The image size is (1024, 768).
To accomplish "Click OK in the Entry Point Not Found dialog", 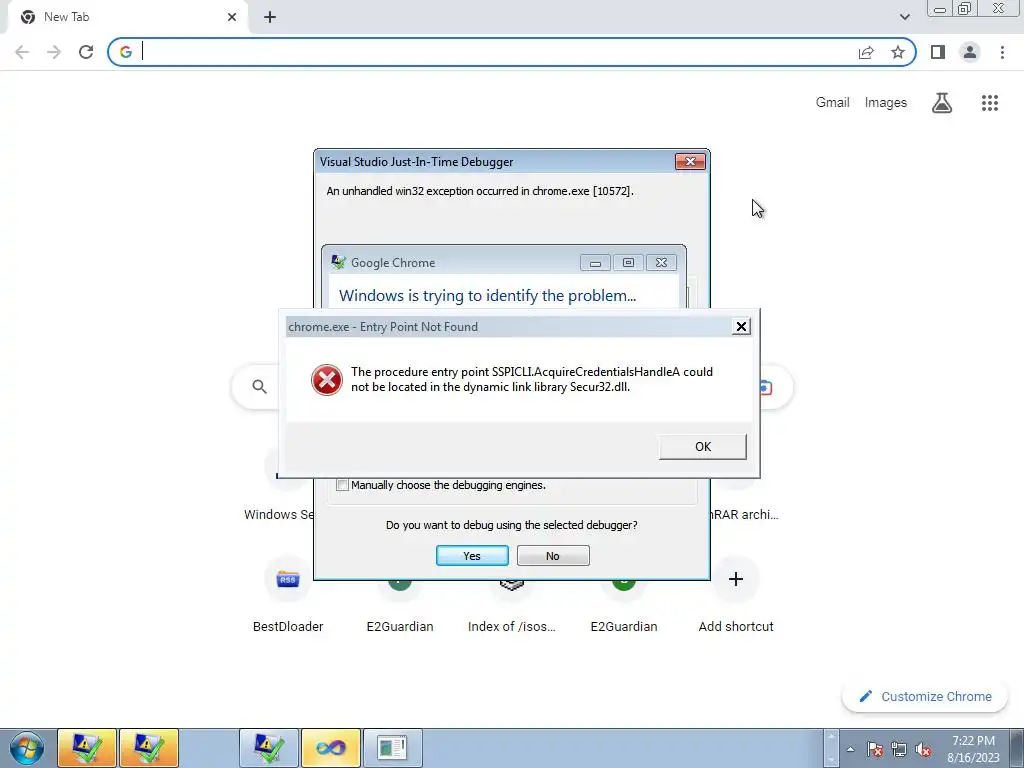I will click(x=703, y=447).
